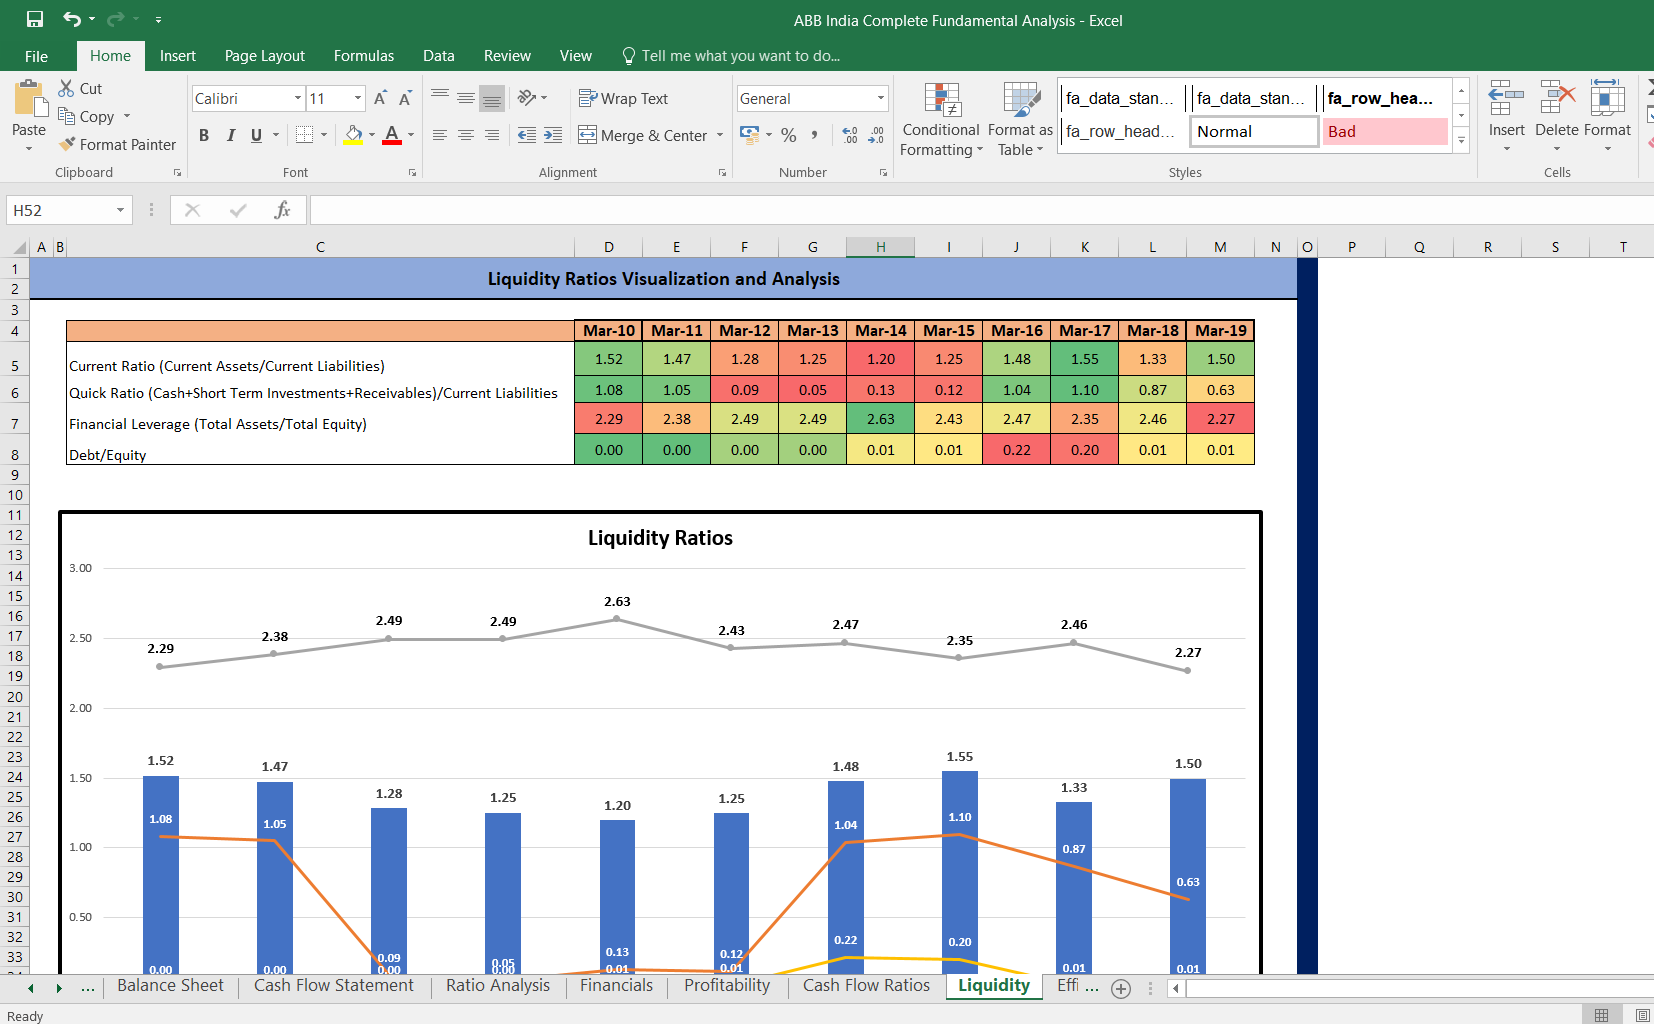
Task: Switch to Page Layout view in status bar
Action: coord(1642,1015)
